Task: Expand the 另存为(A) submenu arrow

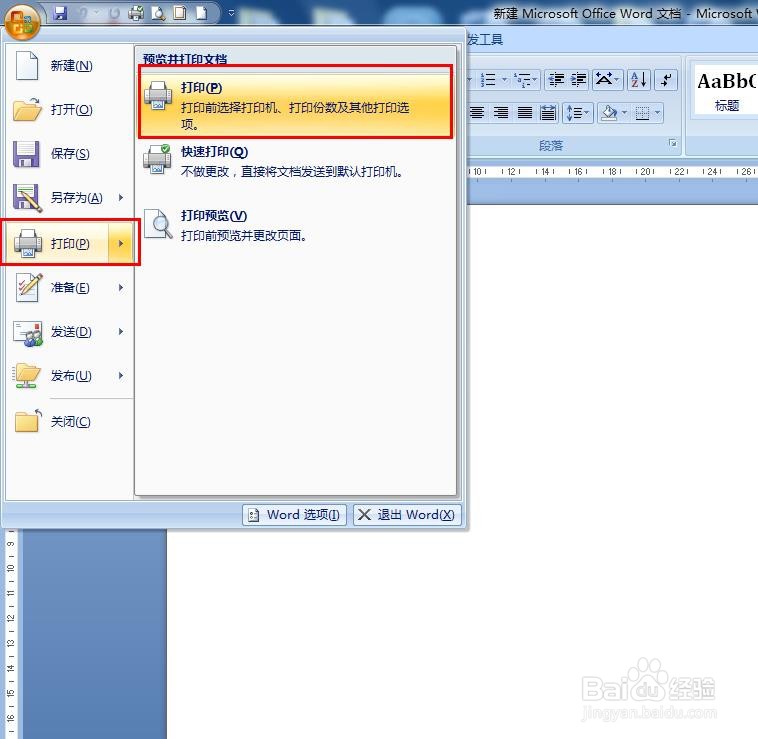Action: point(121,198)
